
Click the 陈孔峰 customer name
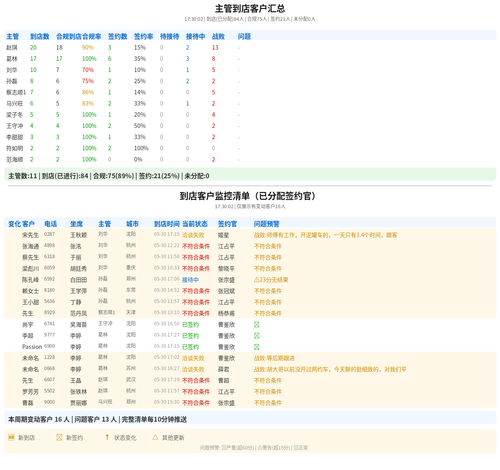(30, 280)
